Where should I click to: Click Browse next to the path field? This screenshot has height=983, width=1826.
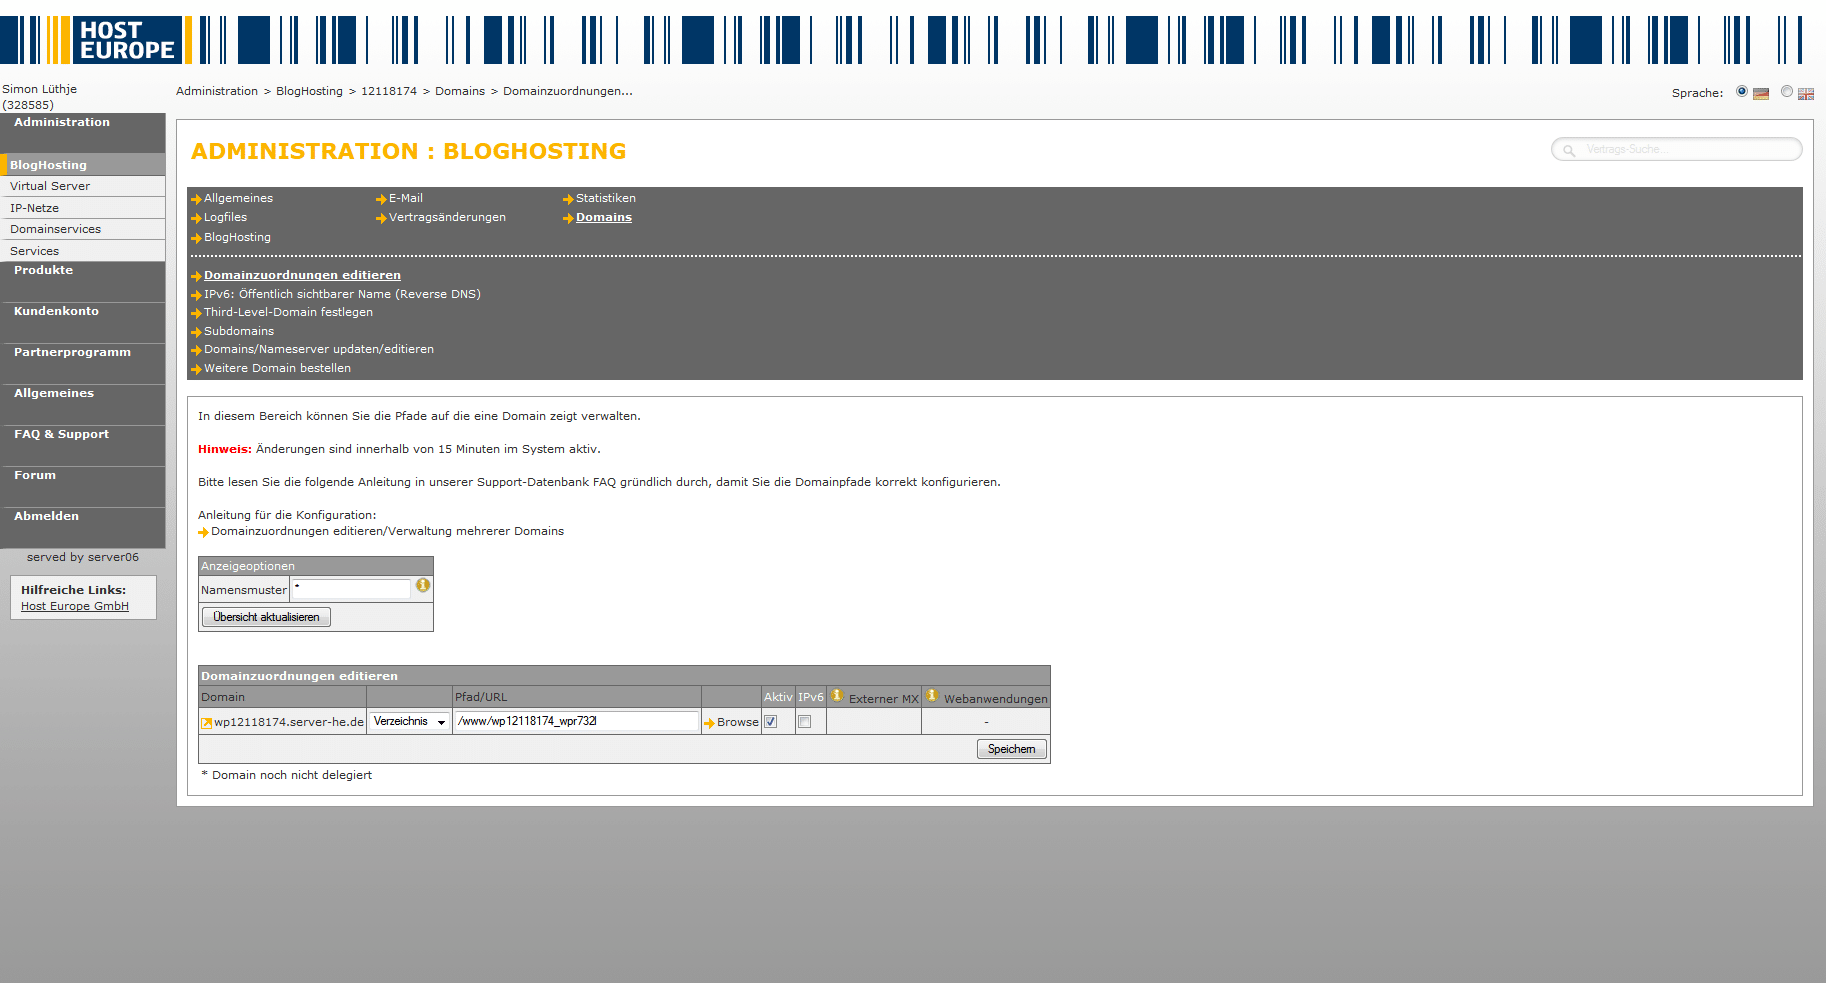[x=737, y=722]
